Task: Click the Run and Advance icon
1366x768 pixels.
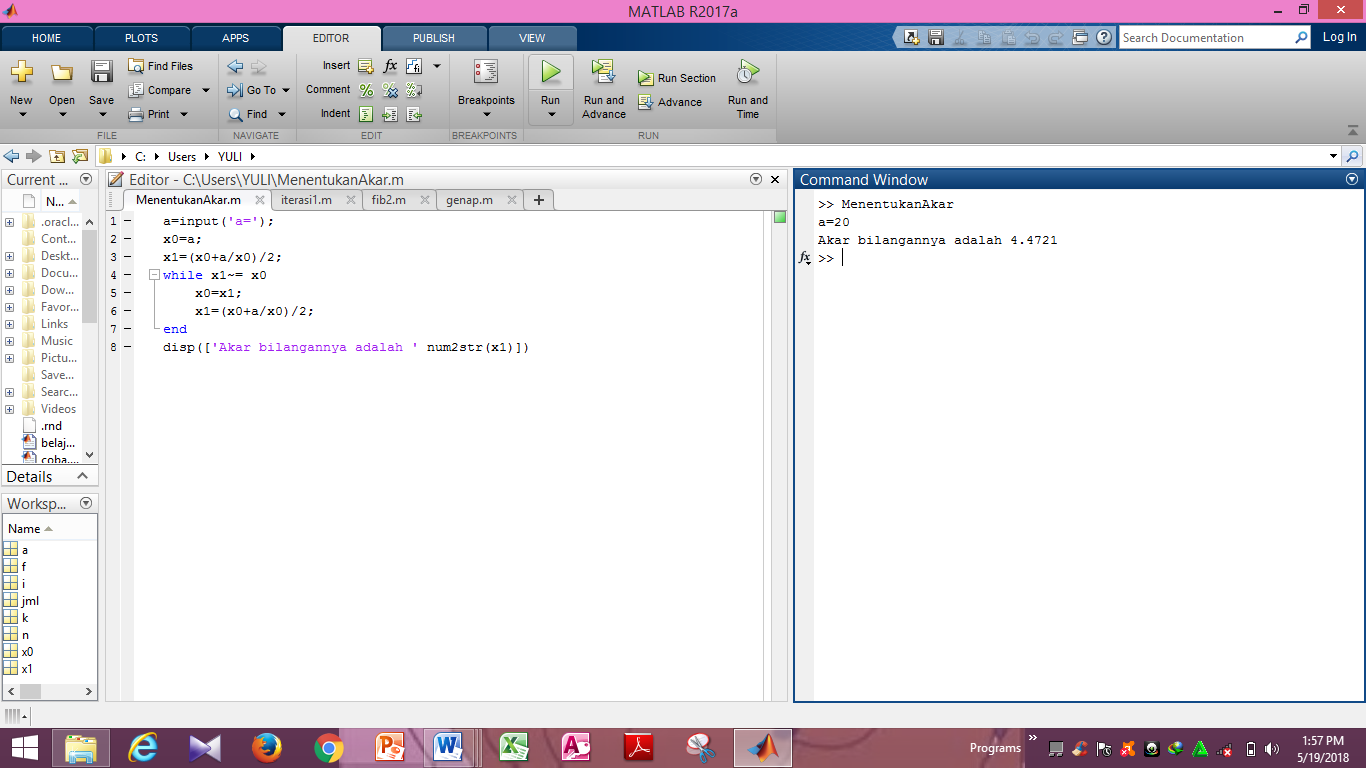Action: [602, 72]
